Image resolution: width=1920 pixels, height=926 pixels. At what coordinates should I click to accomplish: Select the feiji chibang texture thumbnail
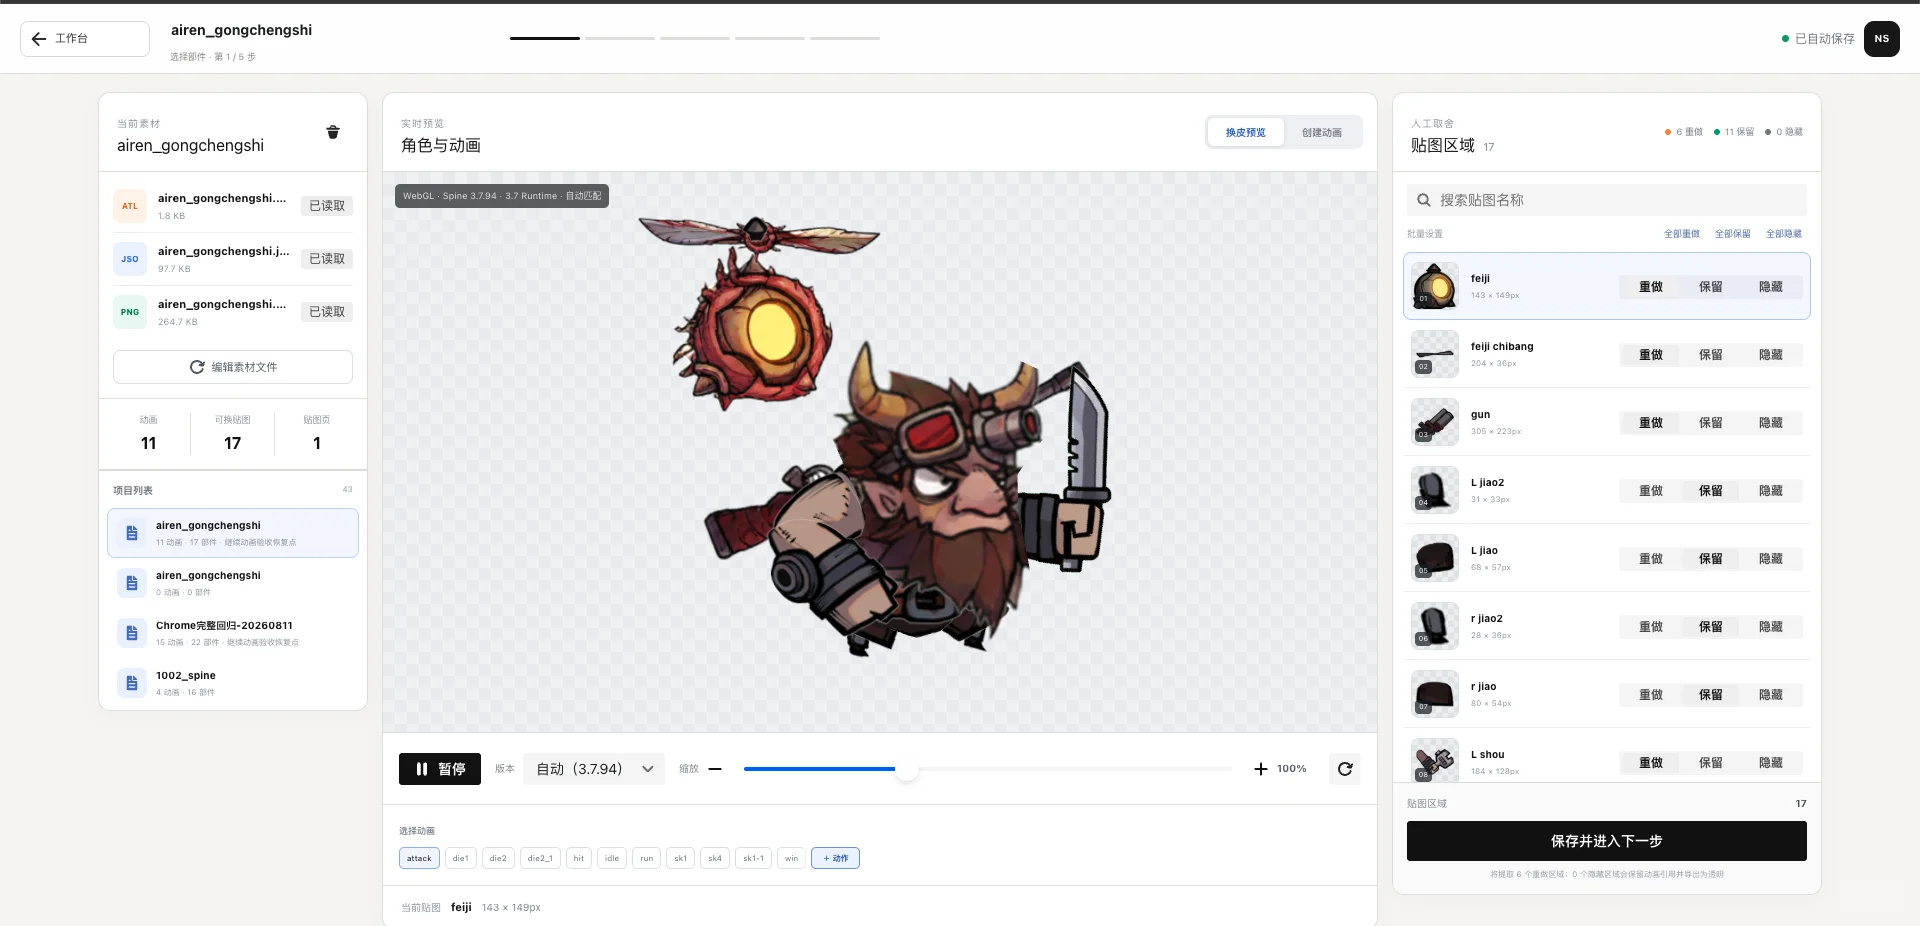pyautogui.click(x=1435, y=354)
